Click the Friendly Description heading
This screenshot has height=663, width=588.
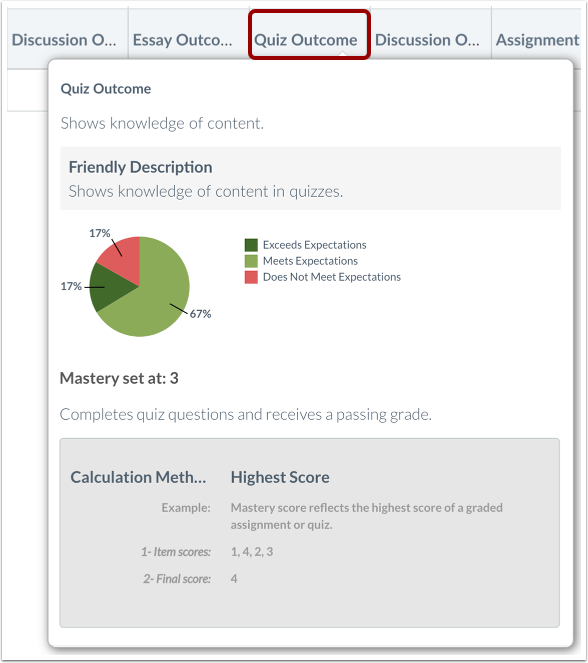140,167
